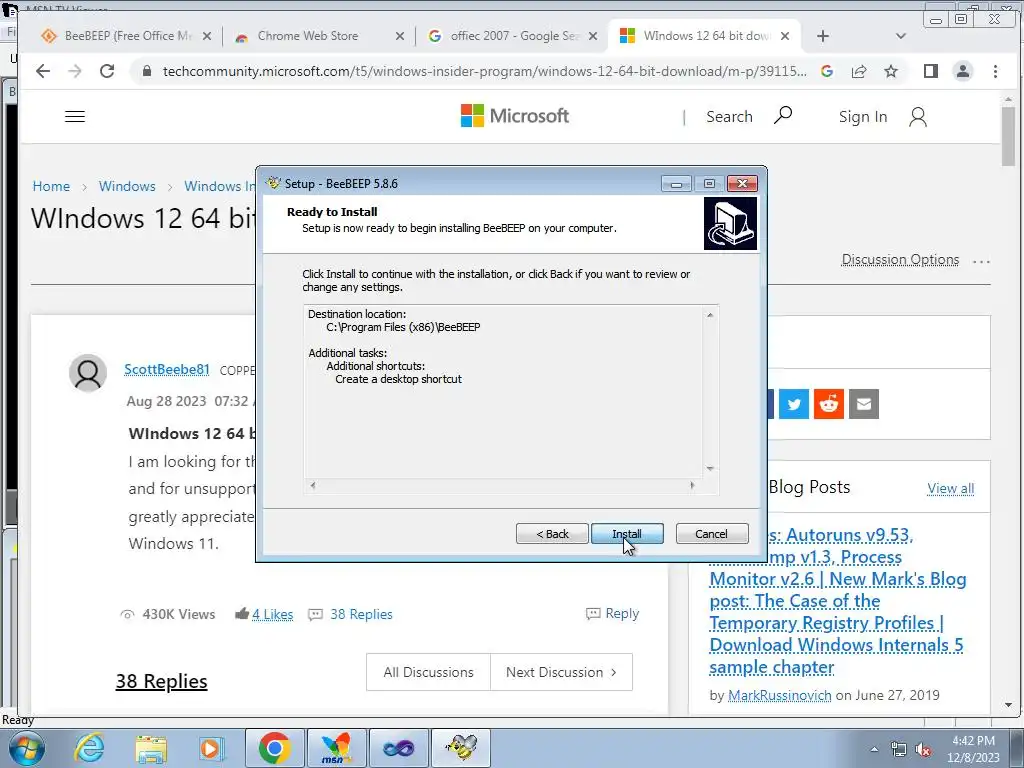The height and width of the screenshot is (768, 1024).
Task: Go forward in Chrome
Action: pyautogui.click(x=75, y=71)
